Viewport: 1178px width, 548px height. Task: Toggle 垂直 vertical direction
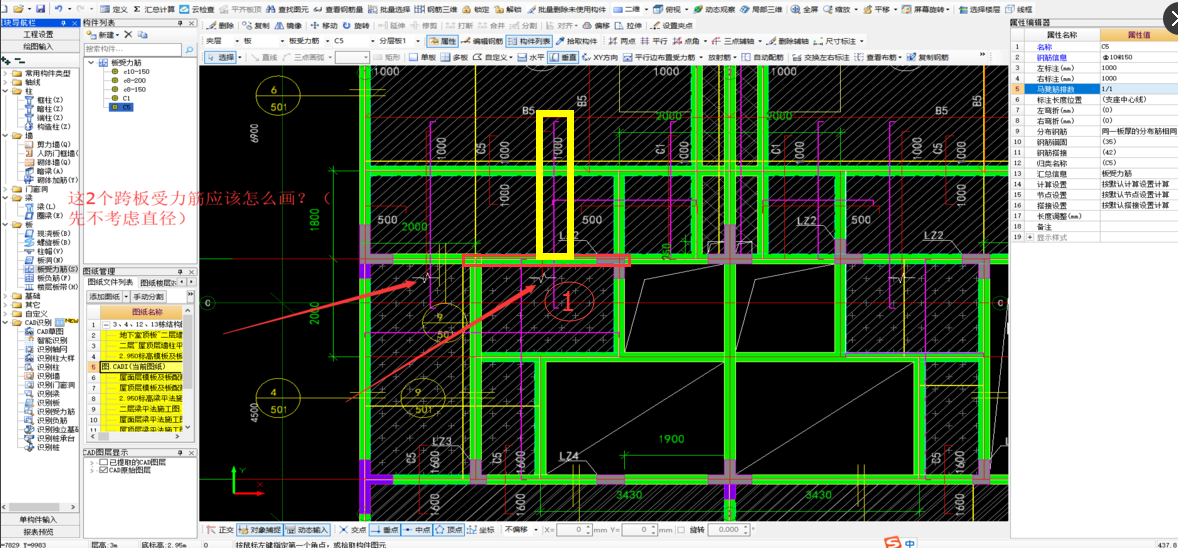(x=563, y=56)
